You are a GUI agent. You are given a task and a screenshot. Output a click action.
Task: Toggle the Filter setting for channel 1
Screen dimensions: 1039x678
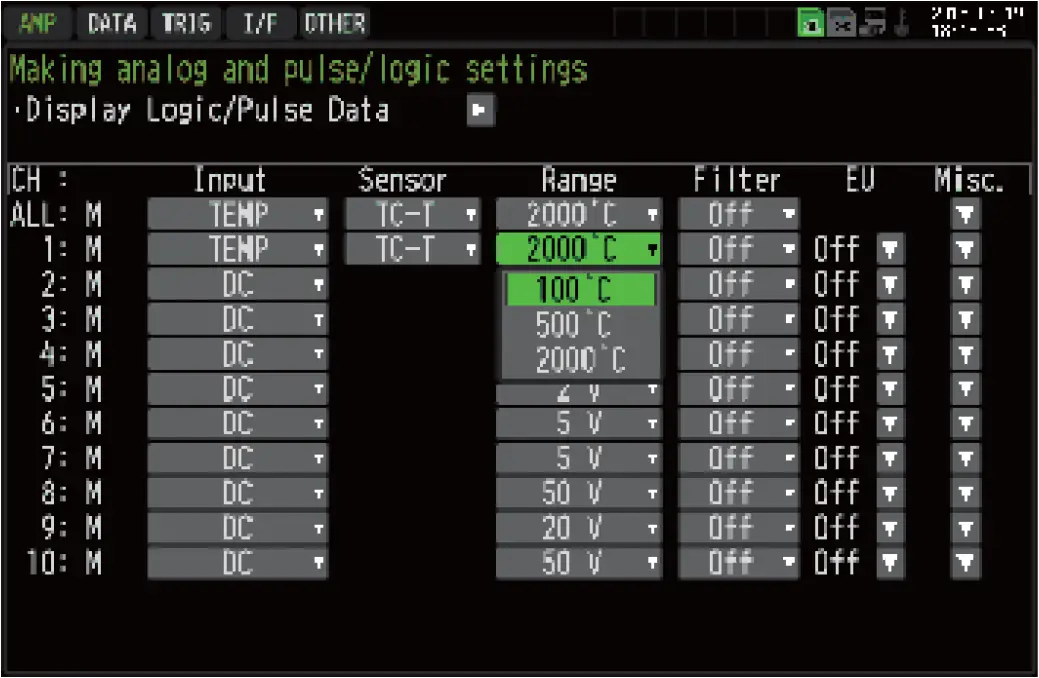tap(737, 248)
